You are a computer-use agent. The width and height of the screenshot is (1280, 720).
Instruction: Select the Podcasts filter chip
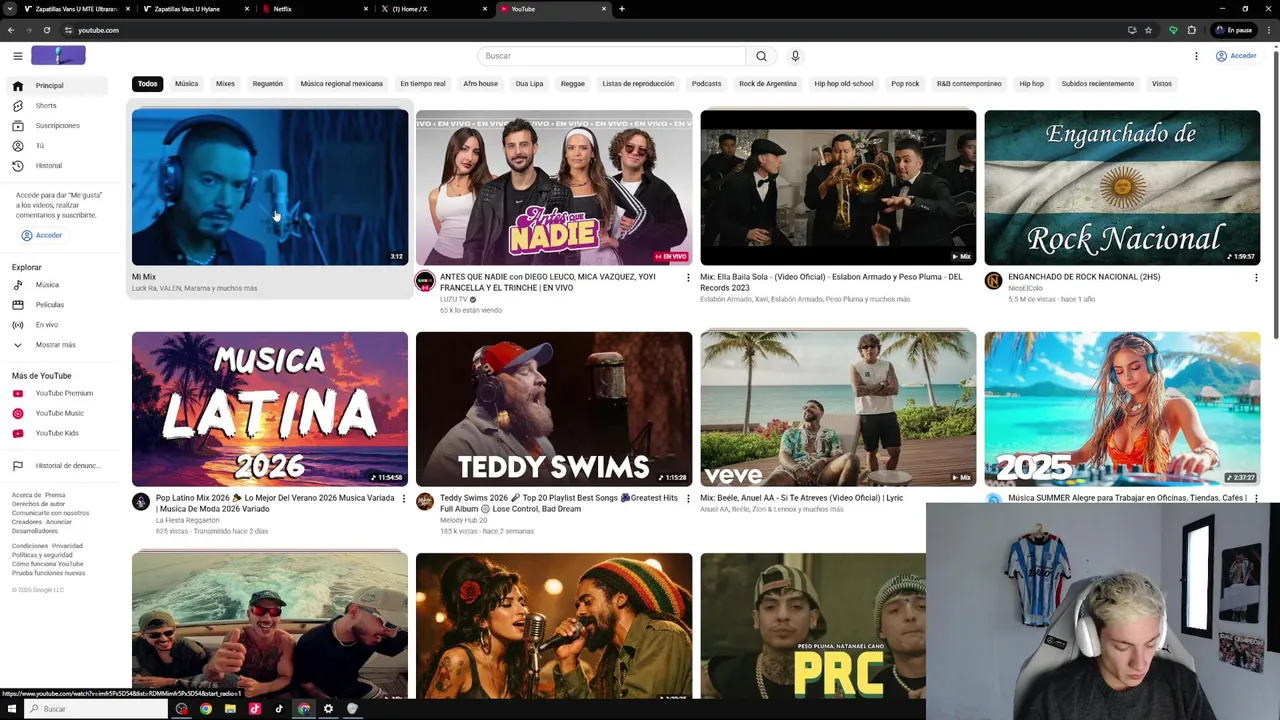[x=706, y=84]
